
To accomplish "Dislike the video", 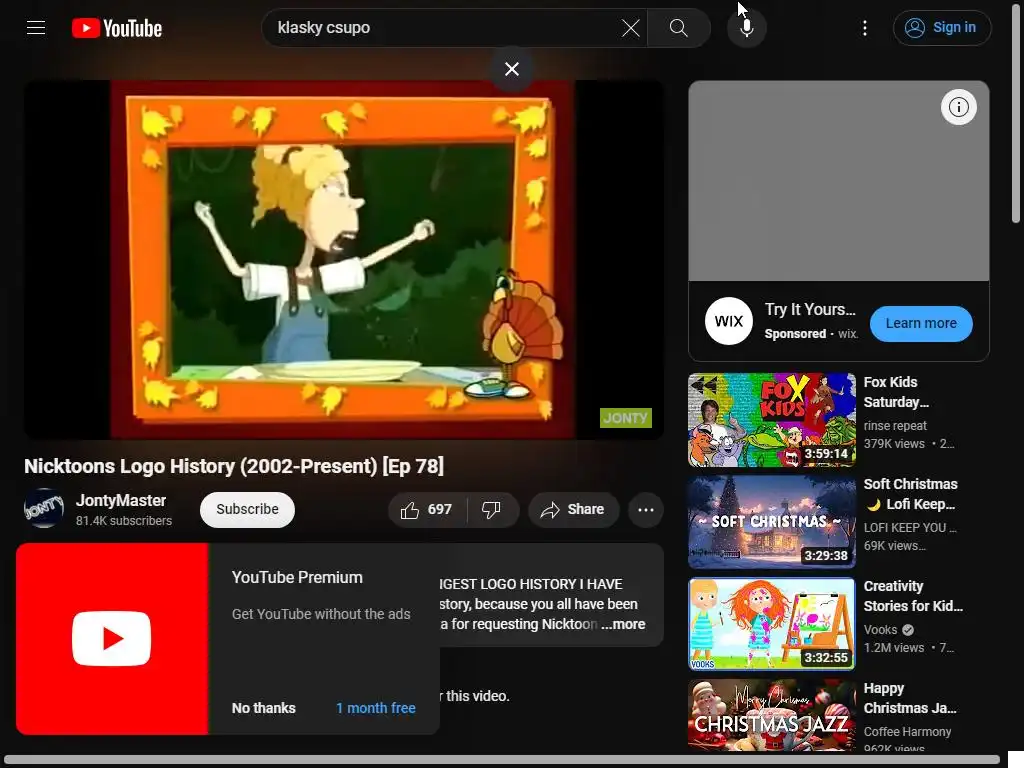I will click(492, 509).
